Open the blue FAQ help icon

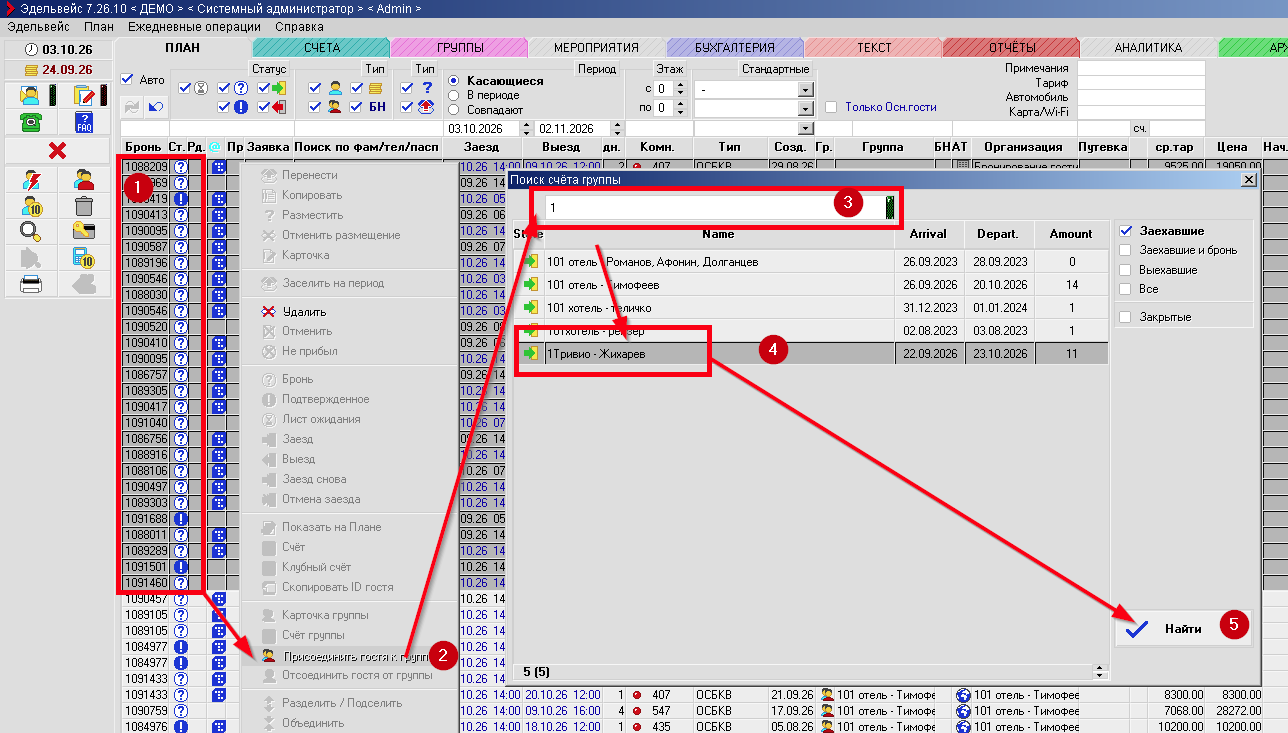[83, 122]
